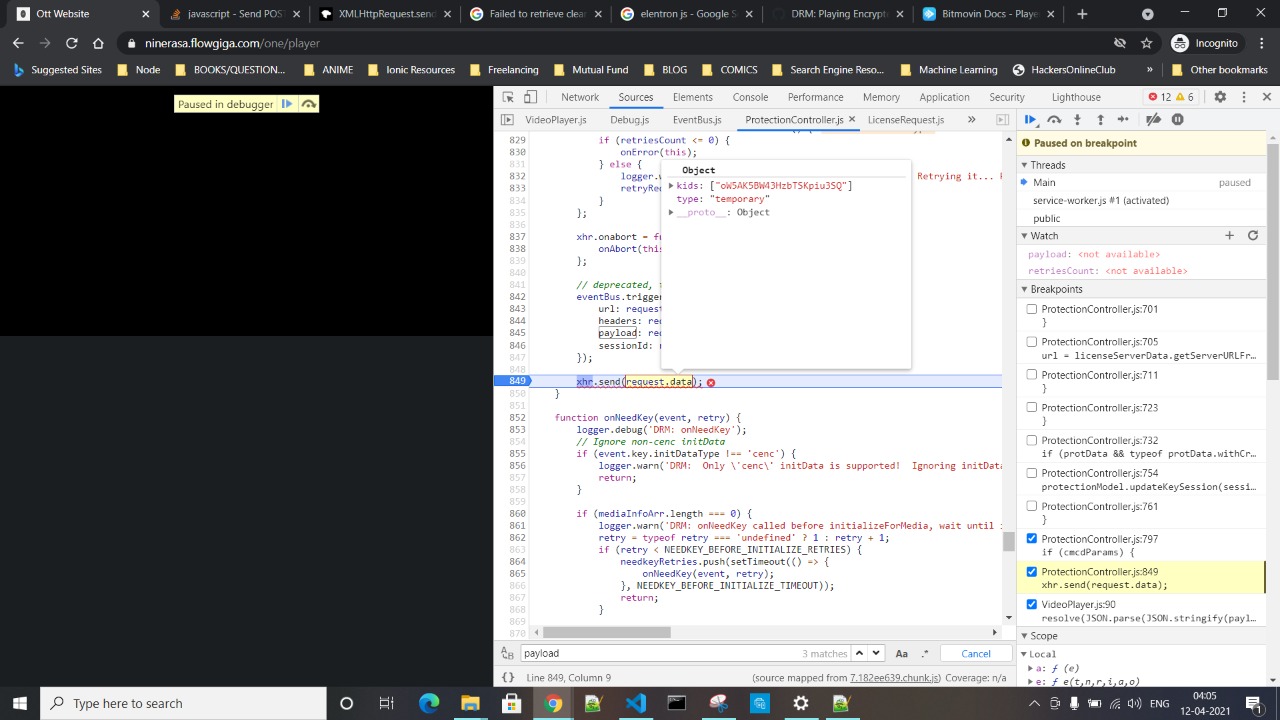This screenshot has width=1280, height=720.
Task: Select the Step over next function call icon
Action: click(x=1054, y=119)
